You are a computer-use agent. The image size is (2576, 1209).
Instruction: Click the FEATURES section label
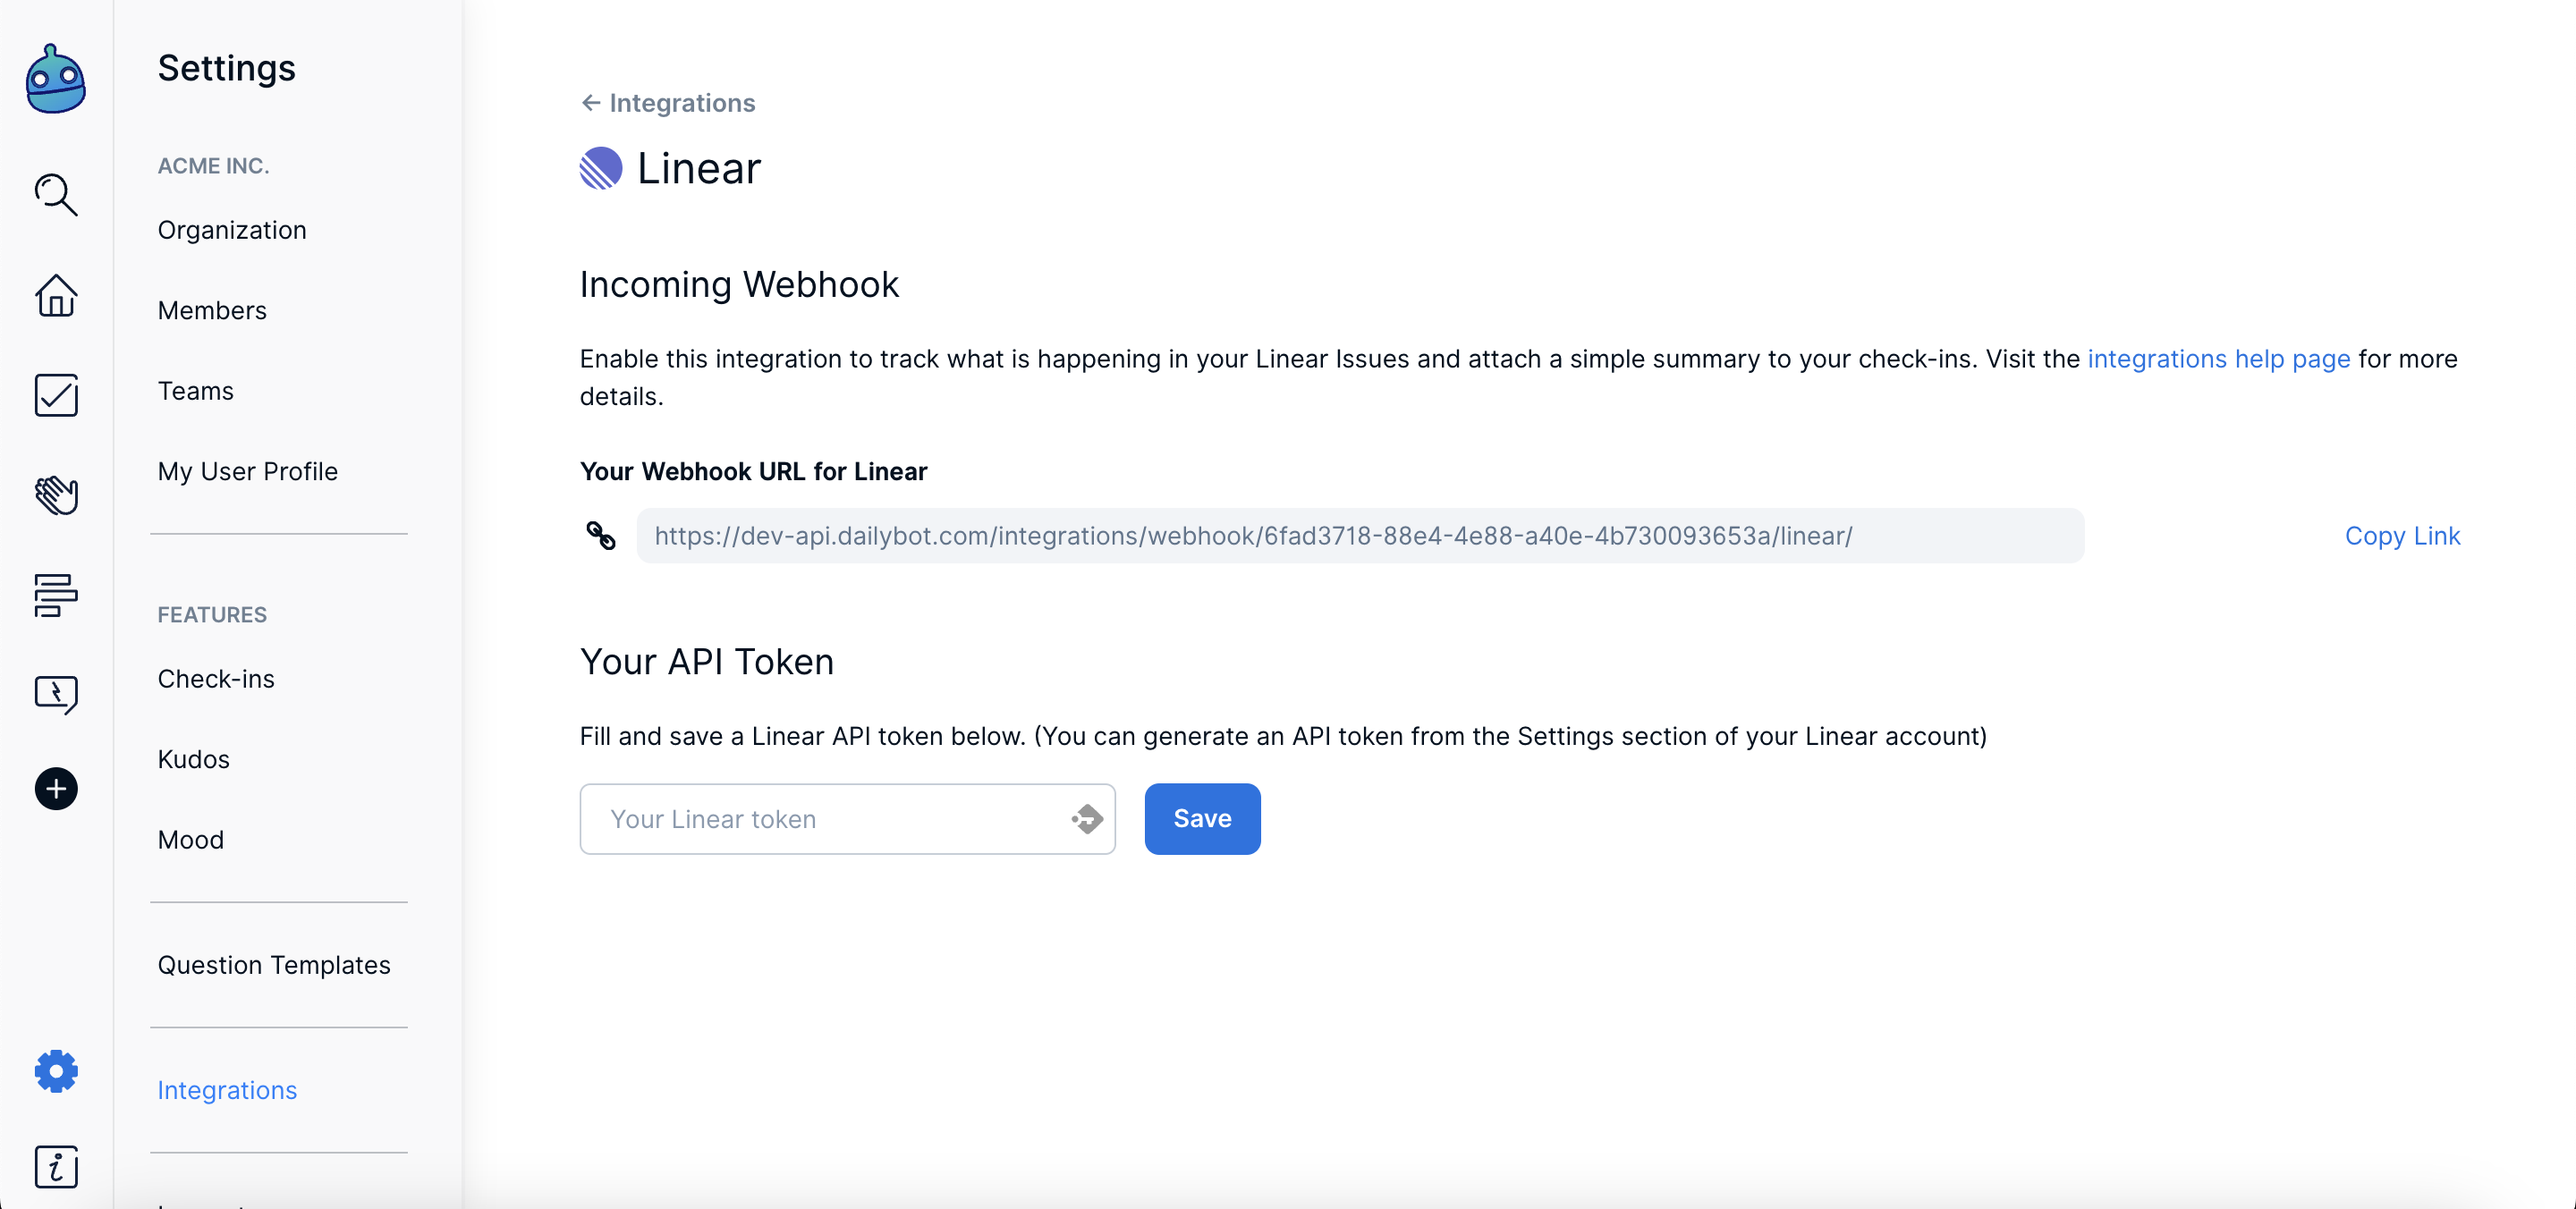[x=212, y=615]
